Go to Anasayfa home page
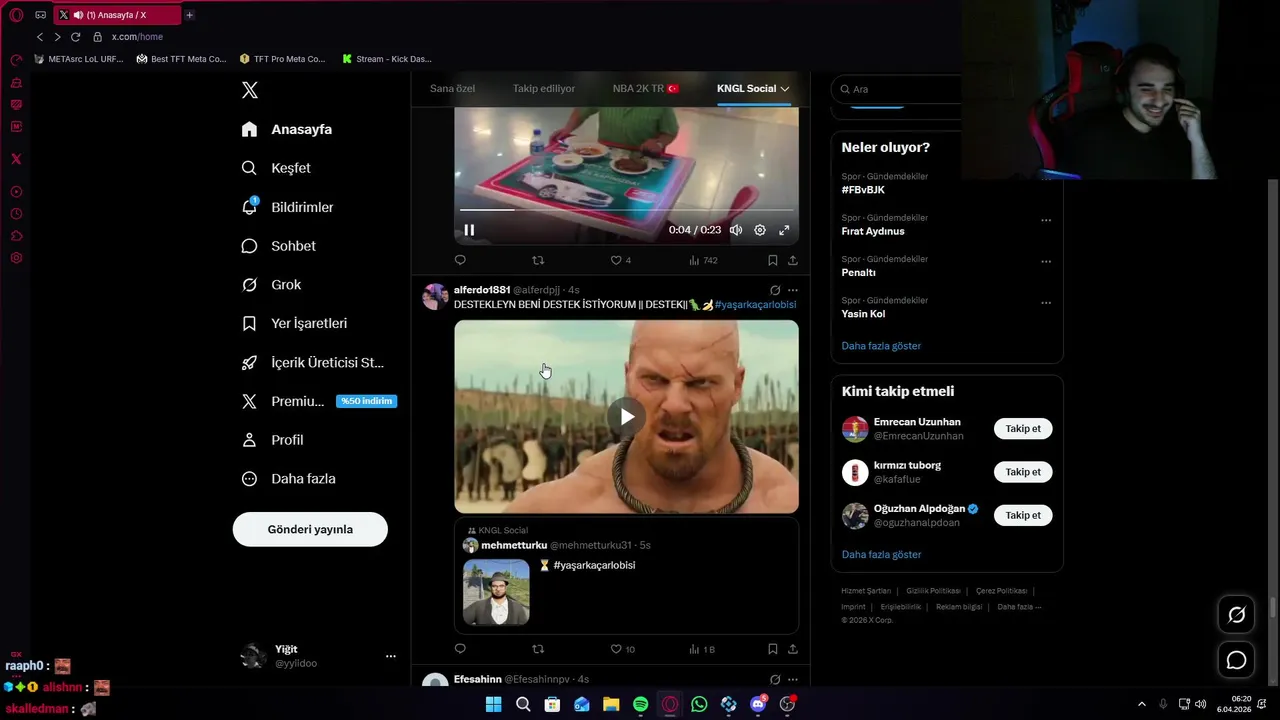This screenshot has width=1280, height=720. coord(287,129)
